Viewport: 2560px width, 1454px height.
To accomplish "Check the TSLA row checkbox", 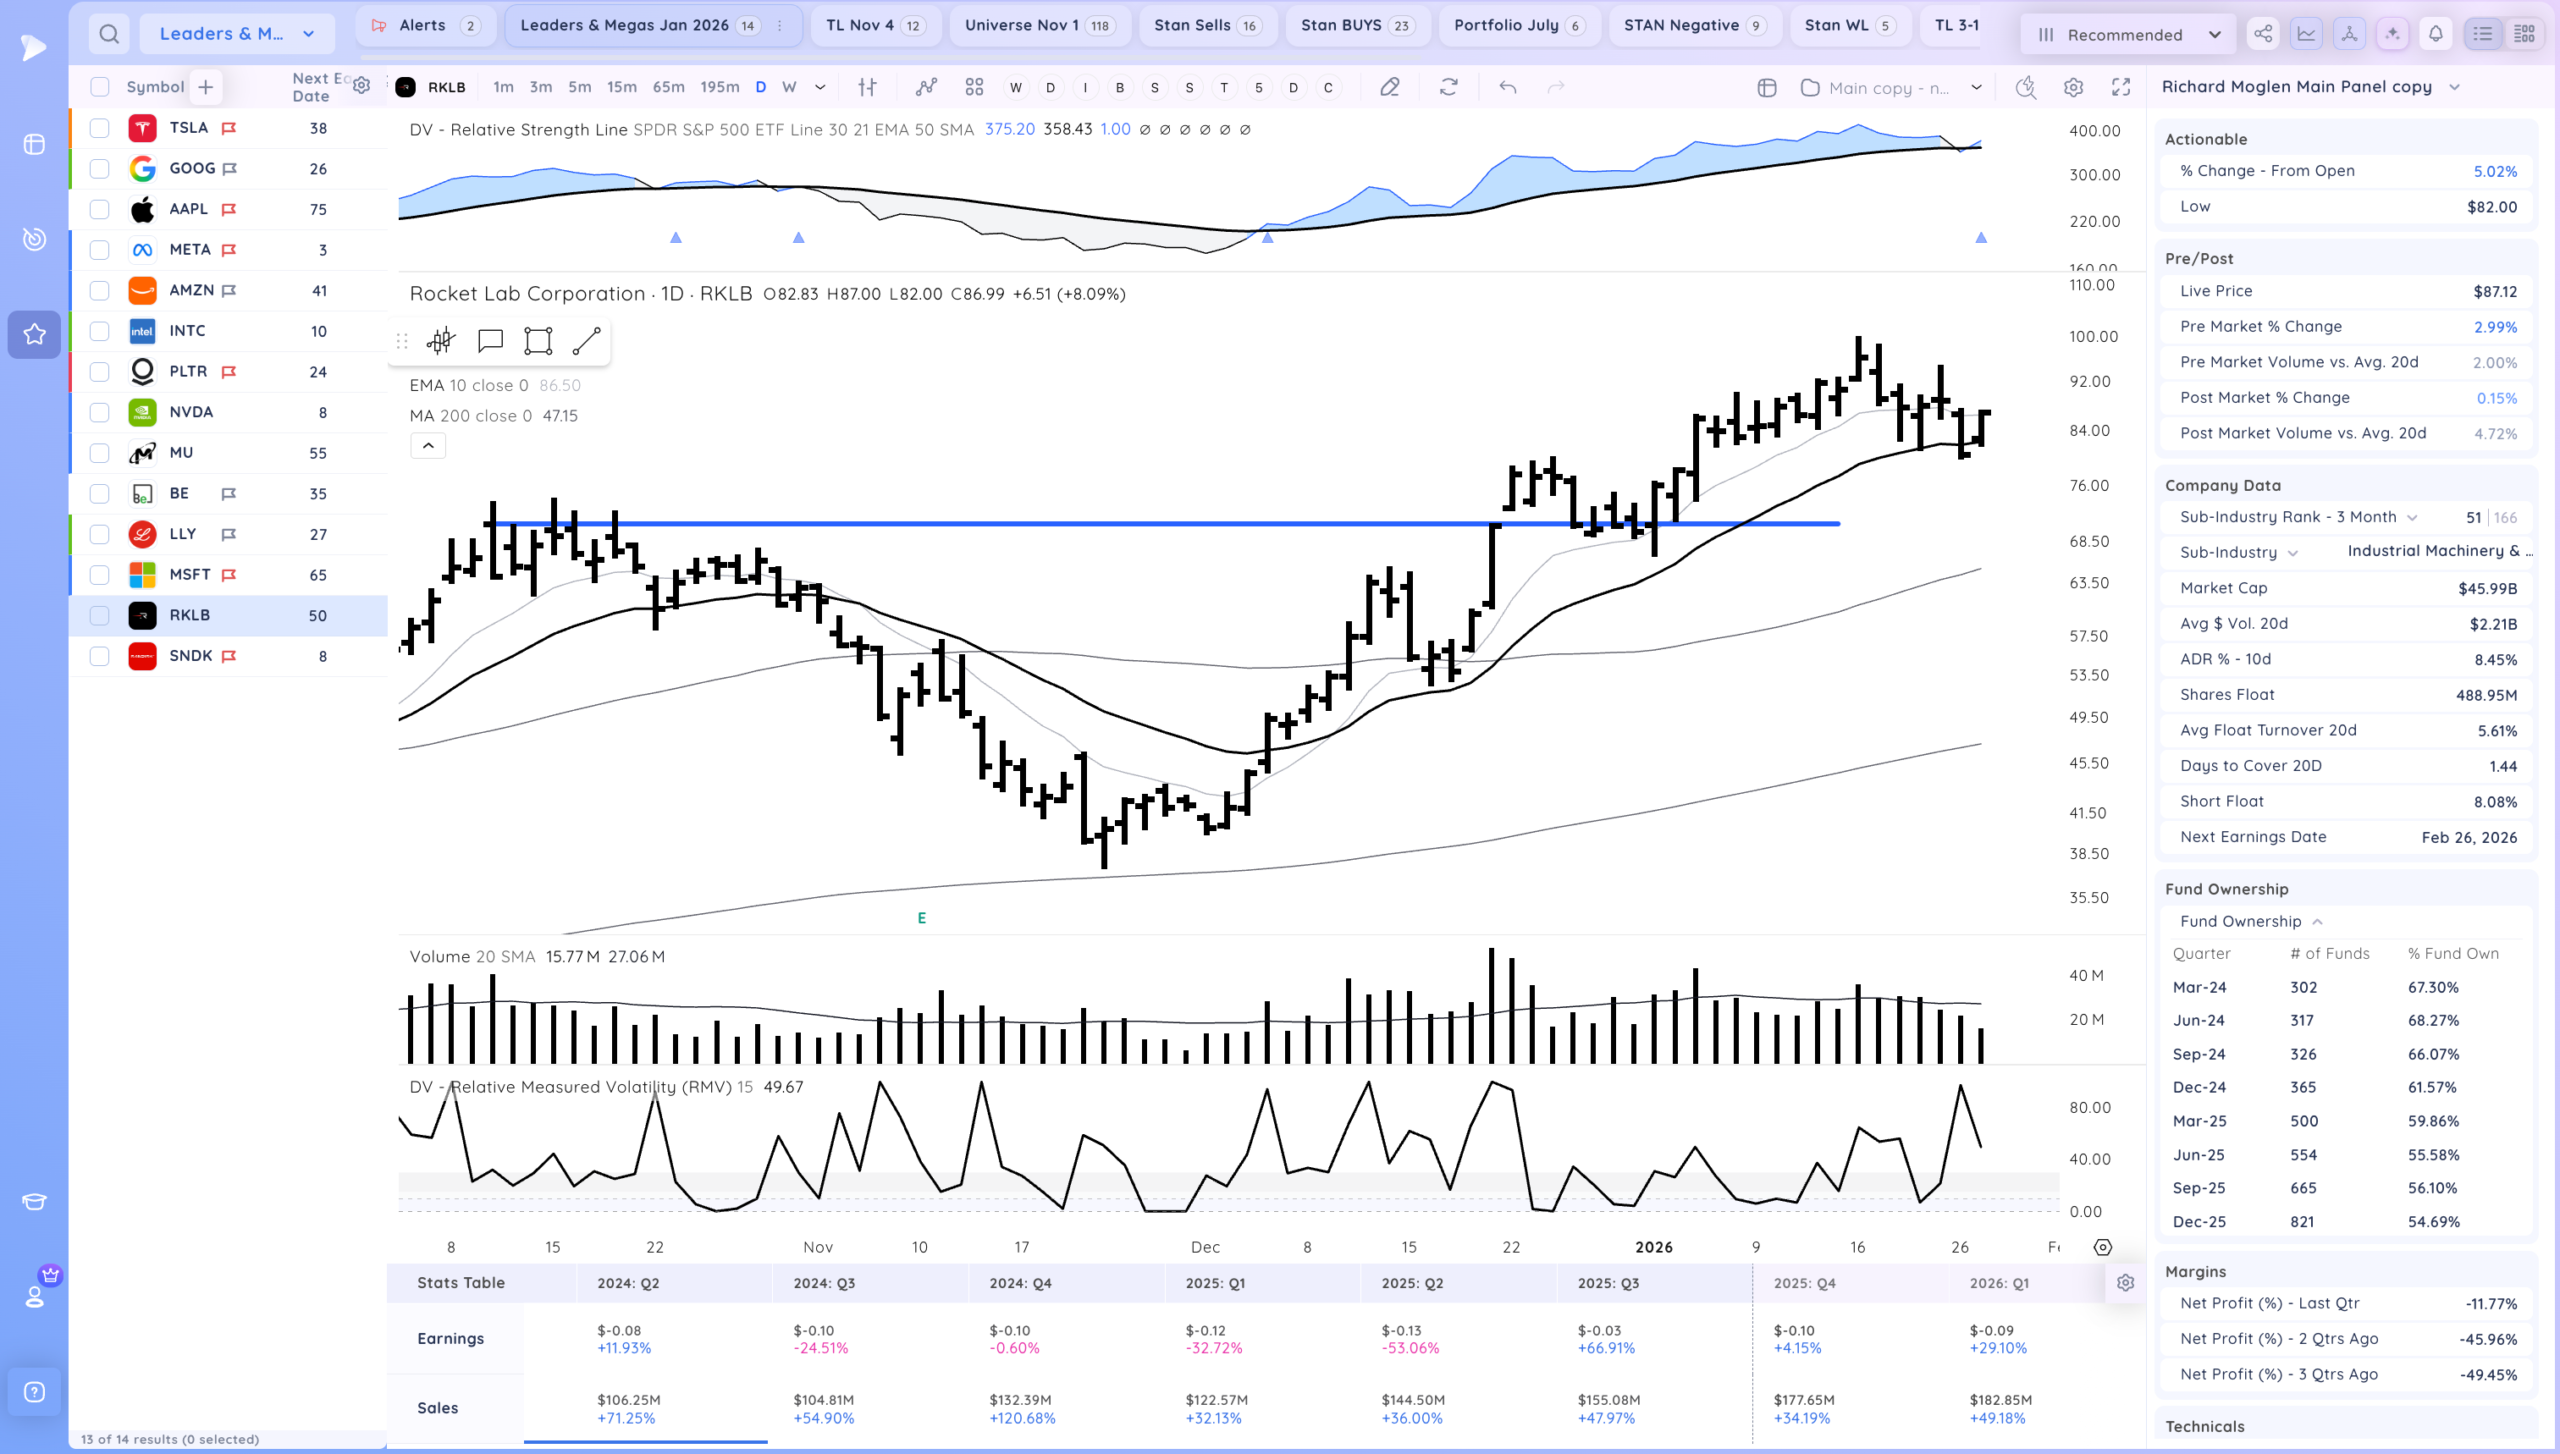I will [x=99, y=128].
